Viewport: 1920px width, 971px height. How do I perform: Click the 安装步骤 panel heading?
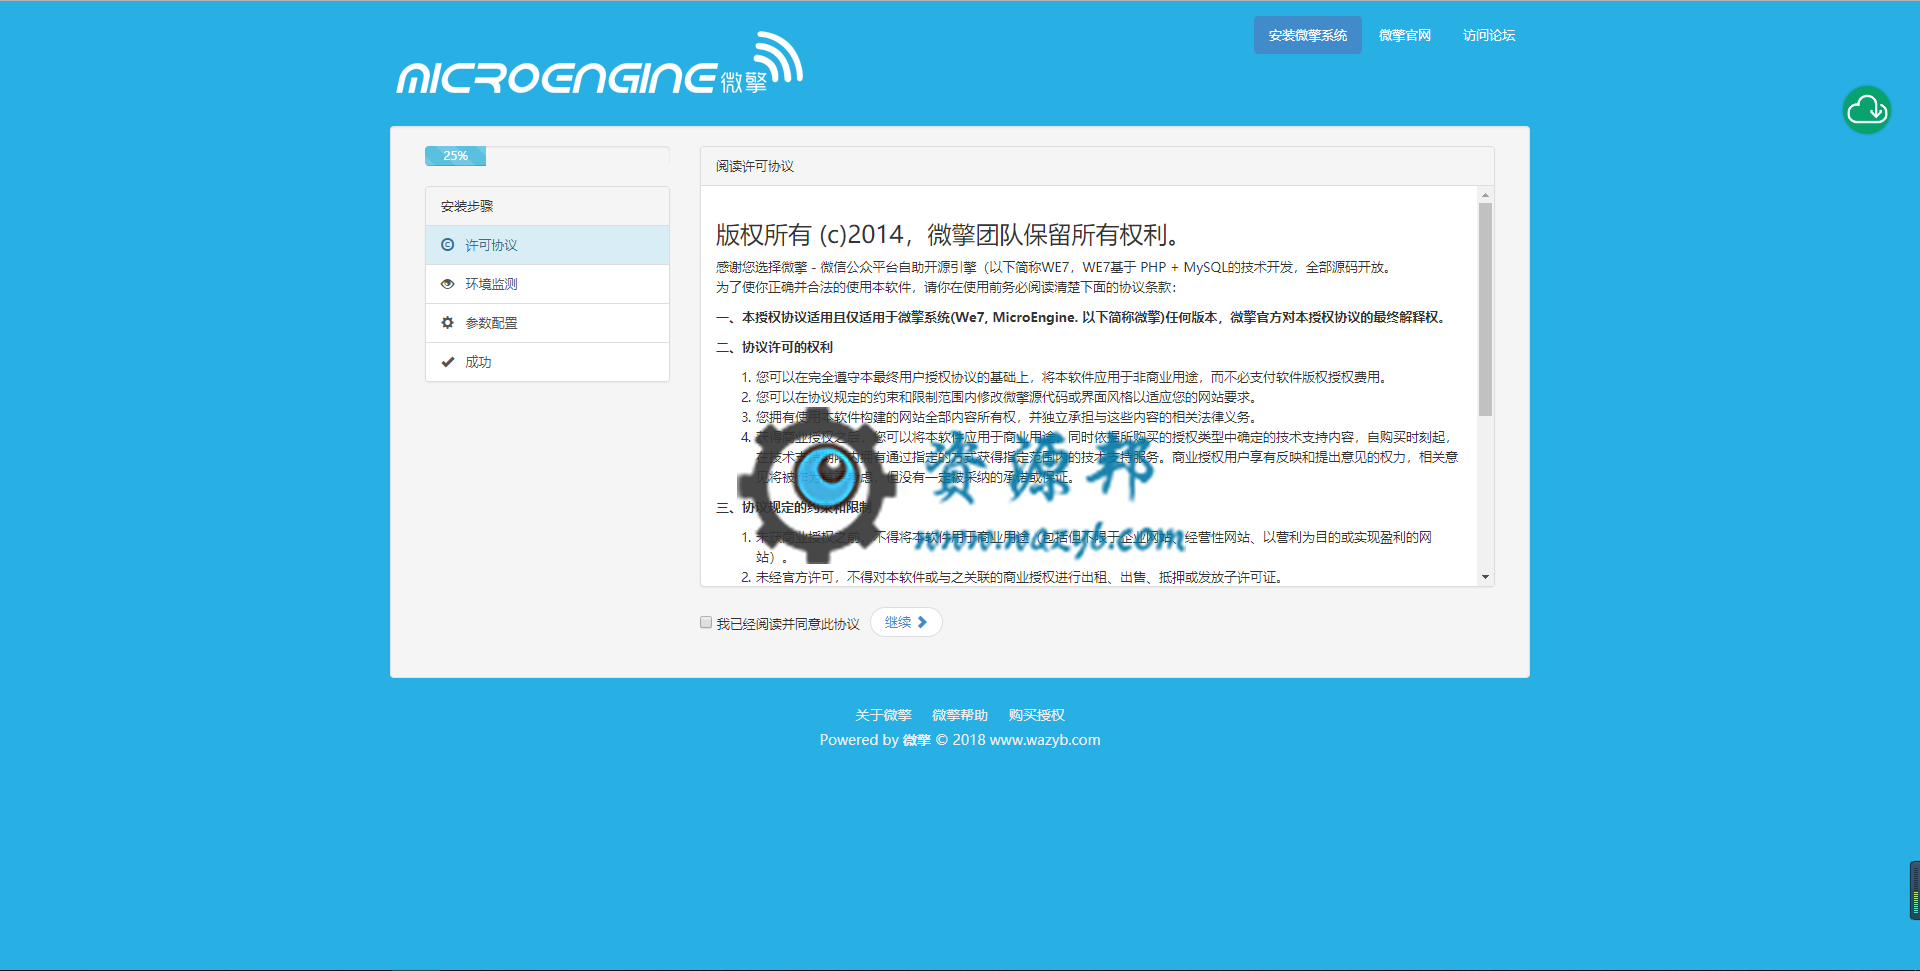tap(547, 206)
